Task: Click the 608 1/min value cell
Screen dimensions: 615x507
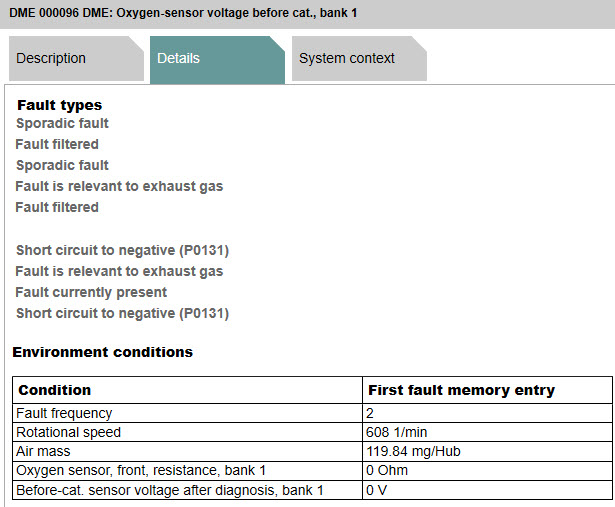Action: [397, 432]
